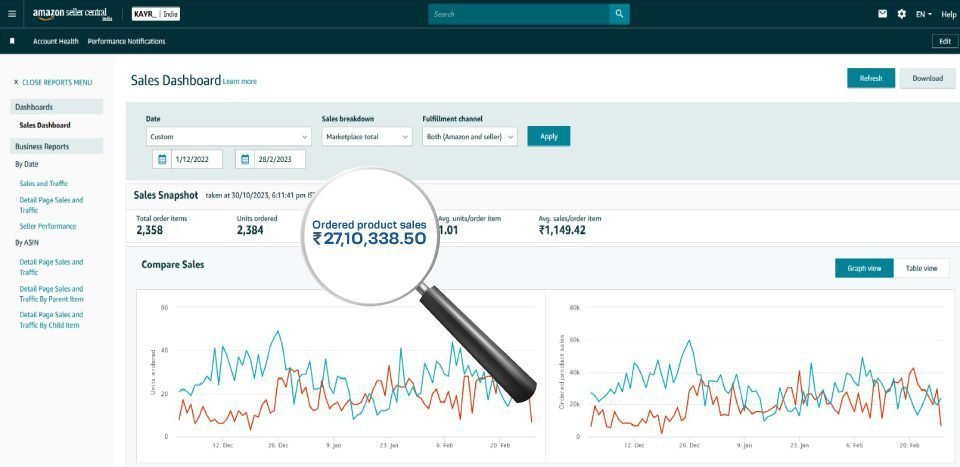The width and height of the screenshot is (960, 467).
Task: Click the search magnifier button
Action: [x=620, y=14]
